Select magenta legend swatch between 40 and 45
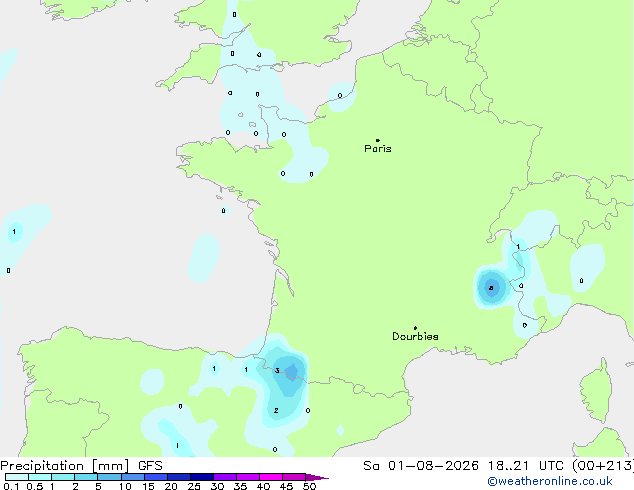Viewport: 634px width, 490px height. [271, 477]
